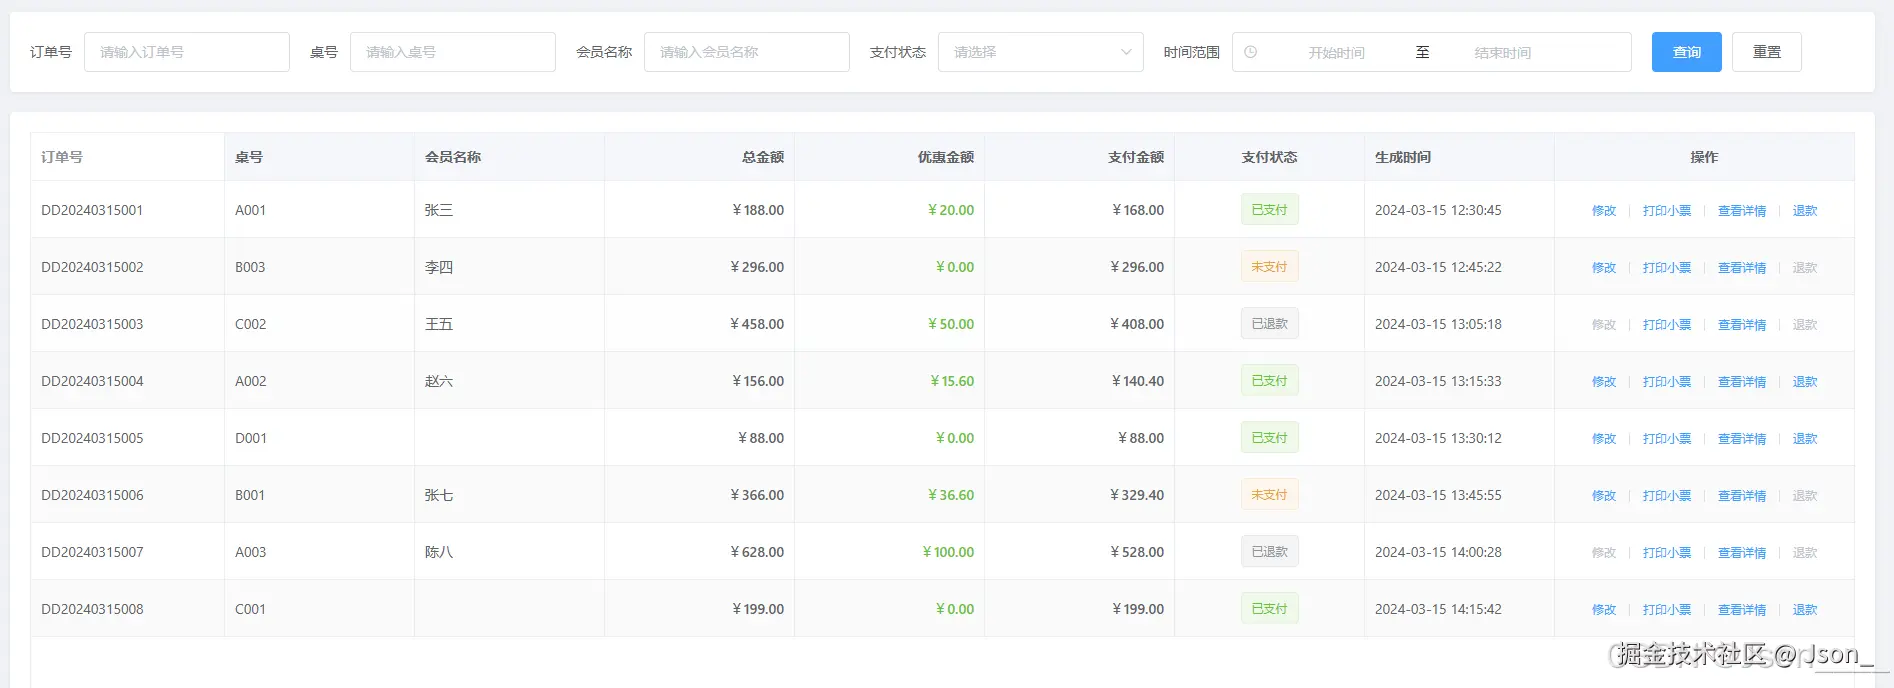
Task: Open 查看详情 for order DD20240315003
Action: (x=1742, y=325)
